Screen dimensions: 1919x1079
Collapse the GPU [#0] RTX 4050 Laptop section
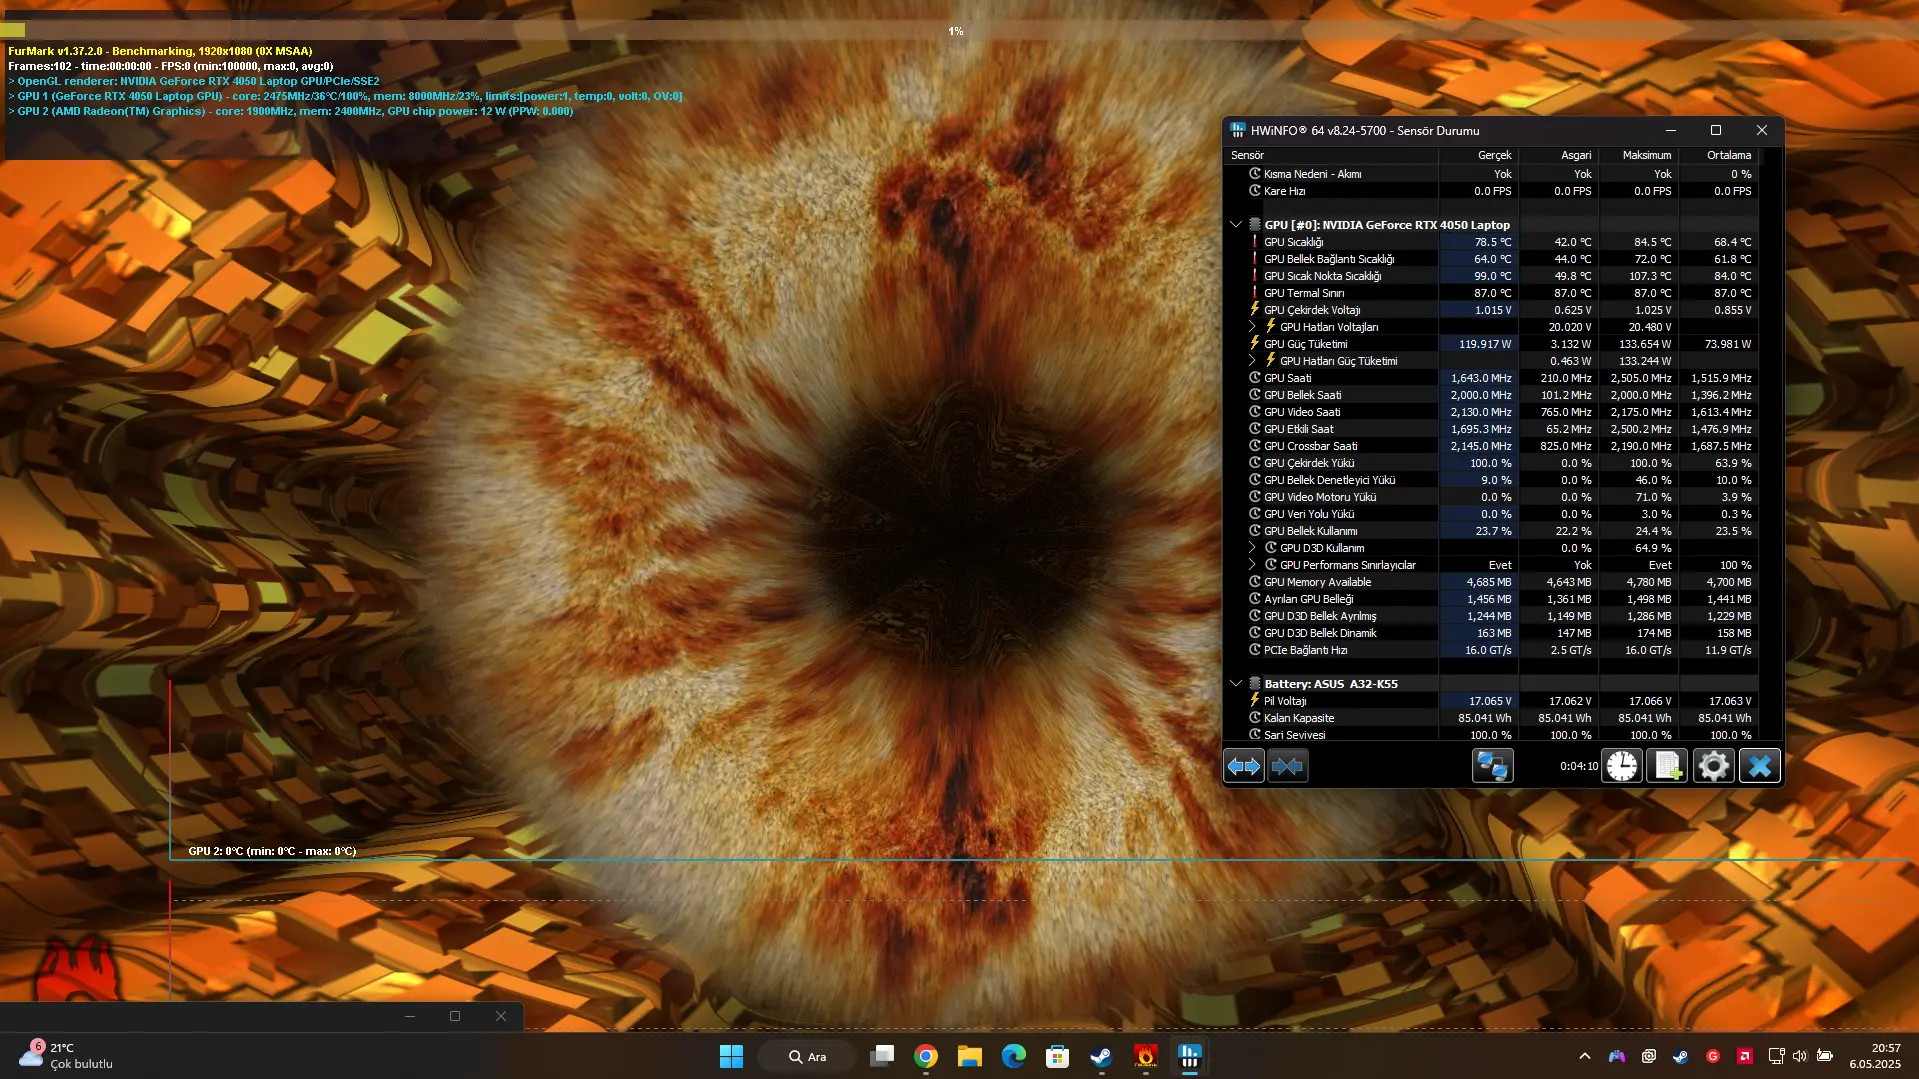pos(1236,225)
